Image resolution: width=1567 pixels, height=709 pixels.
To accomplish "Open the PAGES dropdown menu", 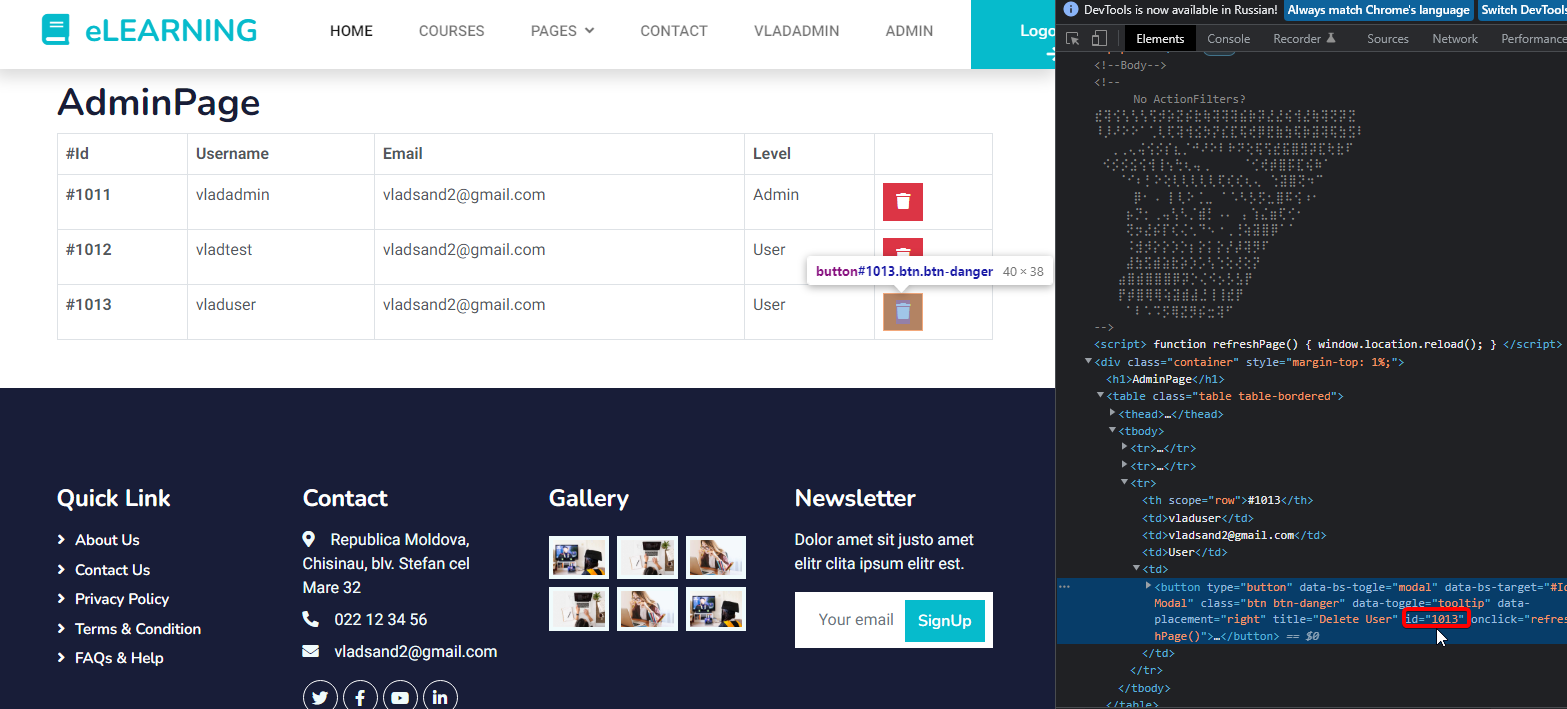I will pyautogui.click(x=562, y=31).
